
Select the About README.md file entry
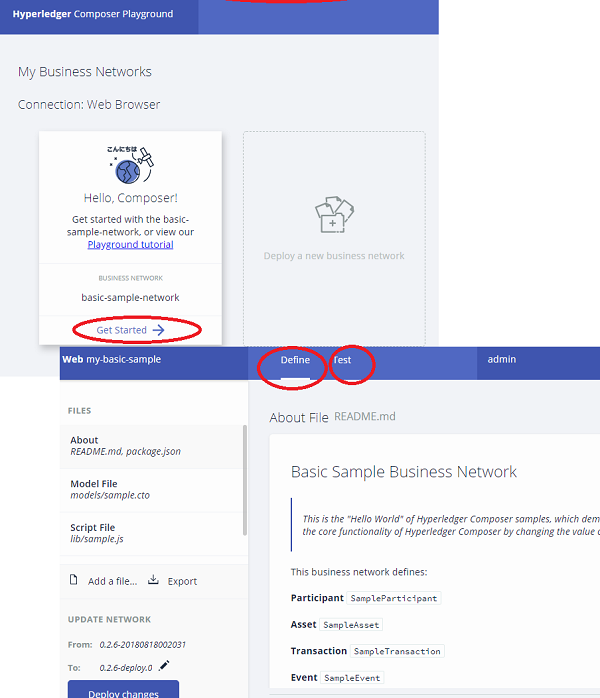[x=151, y=446]
